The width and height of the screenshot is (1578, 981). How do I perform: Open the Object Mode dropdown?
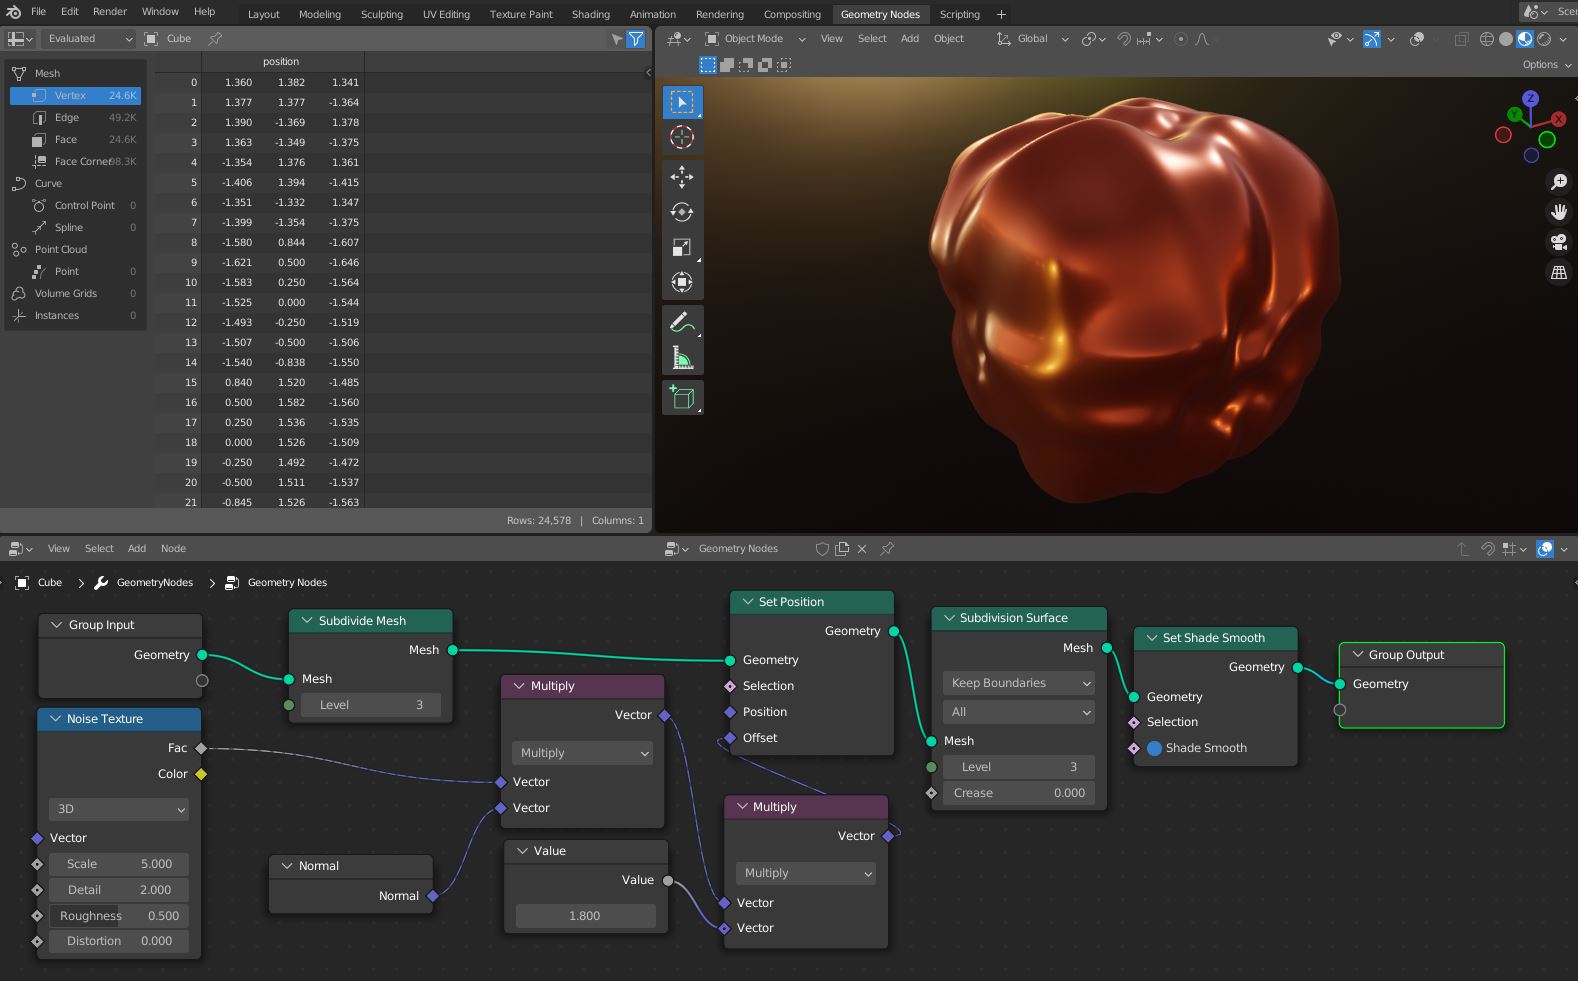[755, 39]
